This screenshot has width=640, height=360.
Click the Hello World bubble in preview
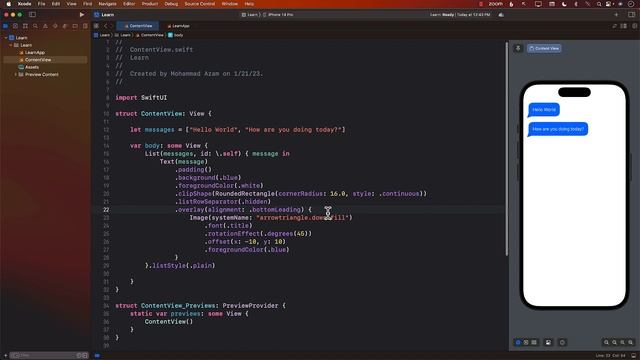click(x=544, y=110)
